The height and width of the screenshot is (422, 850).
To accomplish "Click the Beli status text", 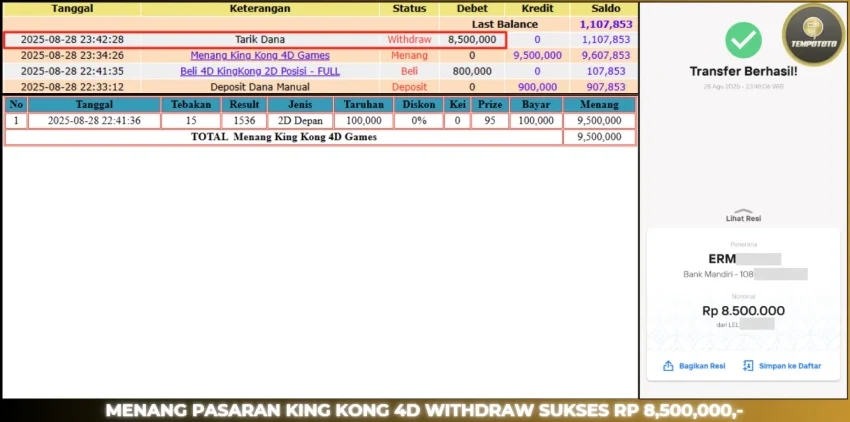I will click(x=409, y=71).
